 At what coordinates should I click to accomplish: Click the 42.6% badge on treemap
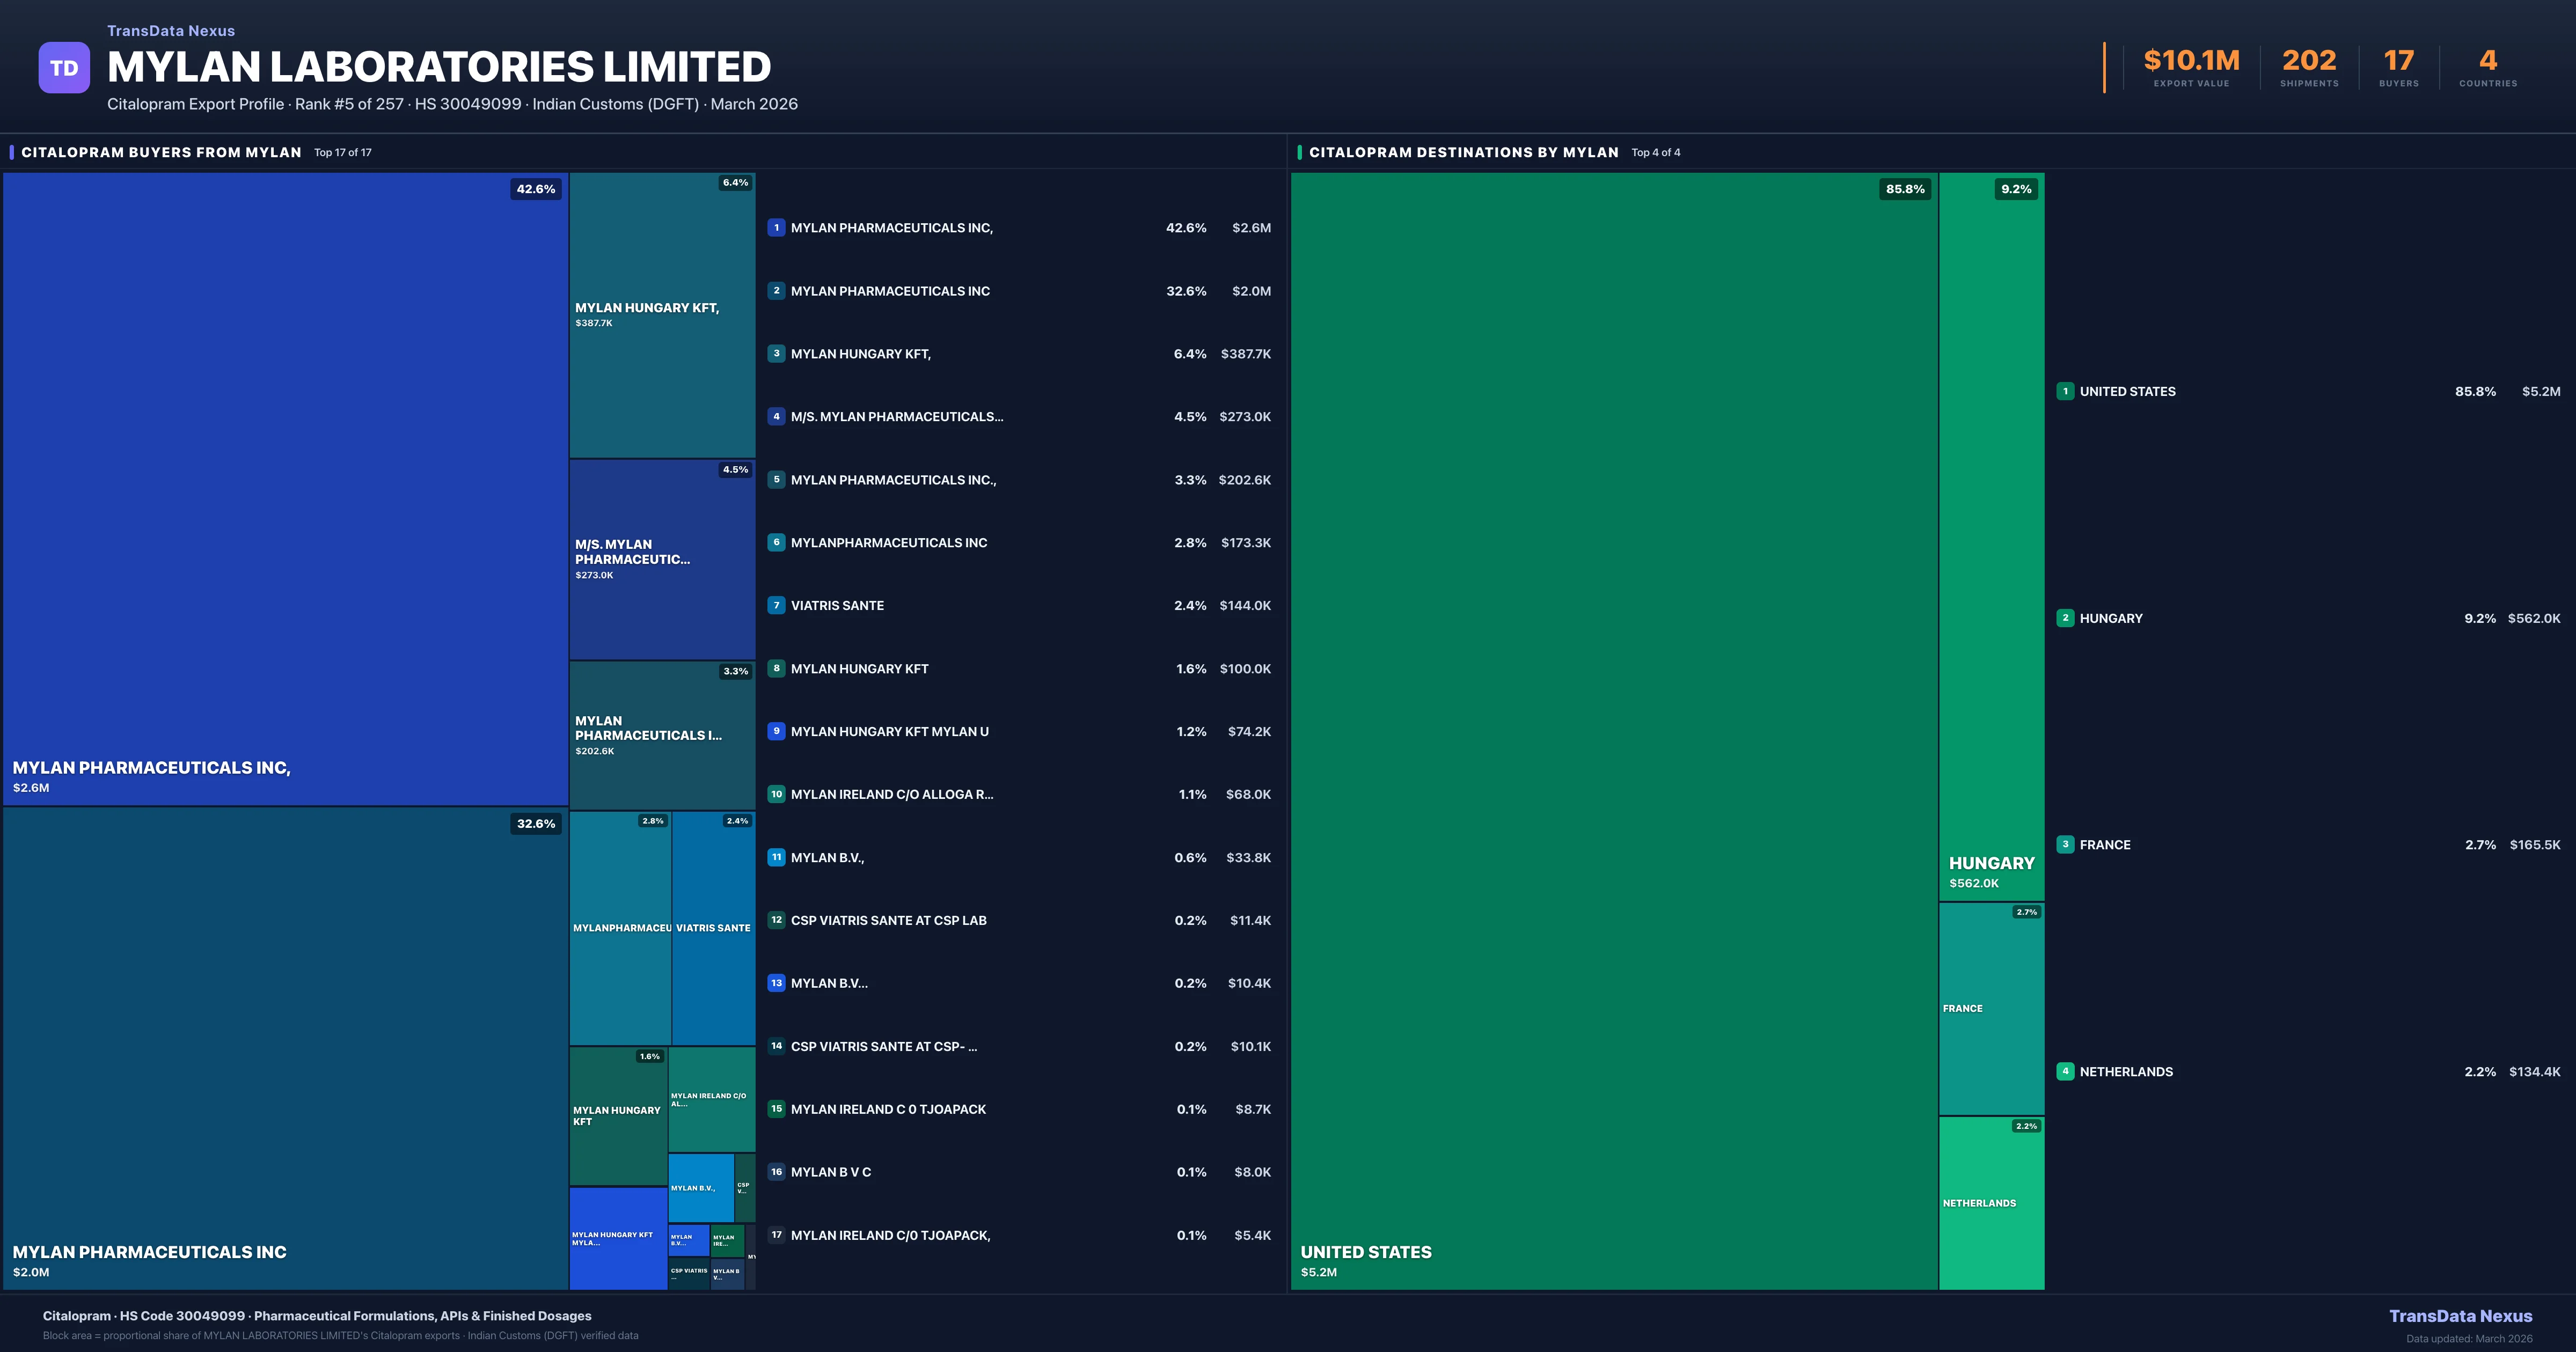(x=536, y=189)
